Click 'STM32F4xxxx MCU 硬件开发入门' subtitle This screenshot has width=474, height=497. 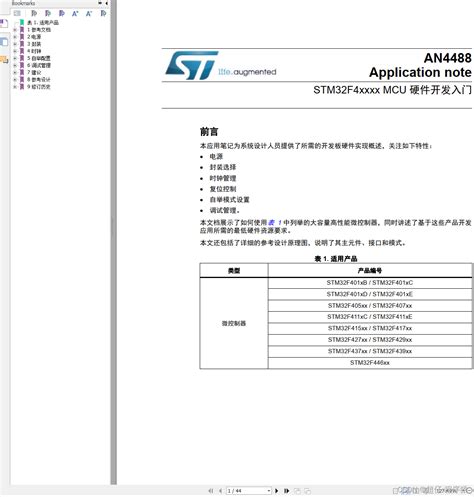click(x=392, y=90)
